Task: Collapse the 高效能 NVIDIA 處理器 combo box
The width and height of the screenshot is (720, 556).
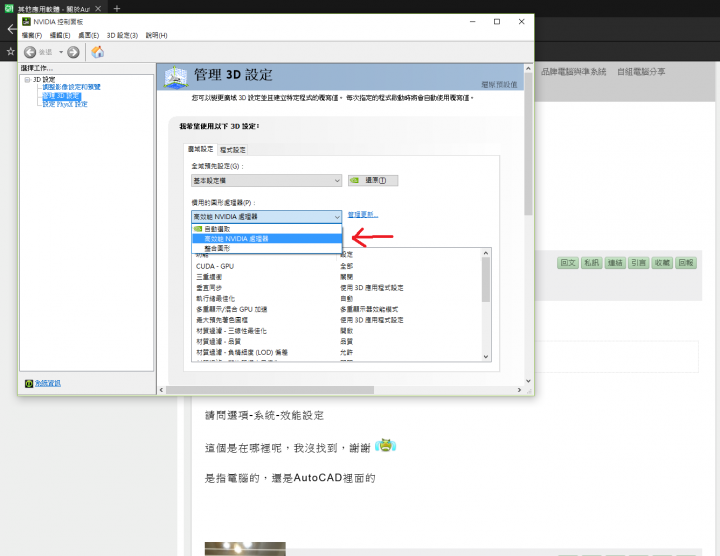Action: coord(266,217)
